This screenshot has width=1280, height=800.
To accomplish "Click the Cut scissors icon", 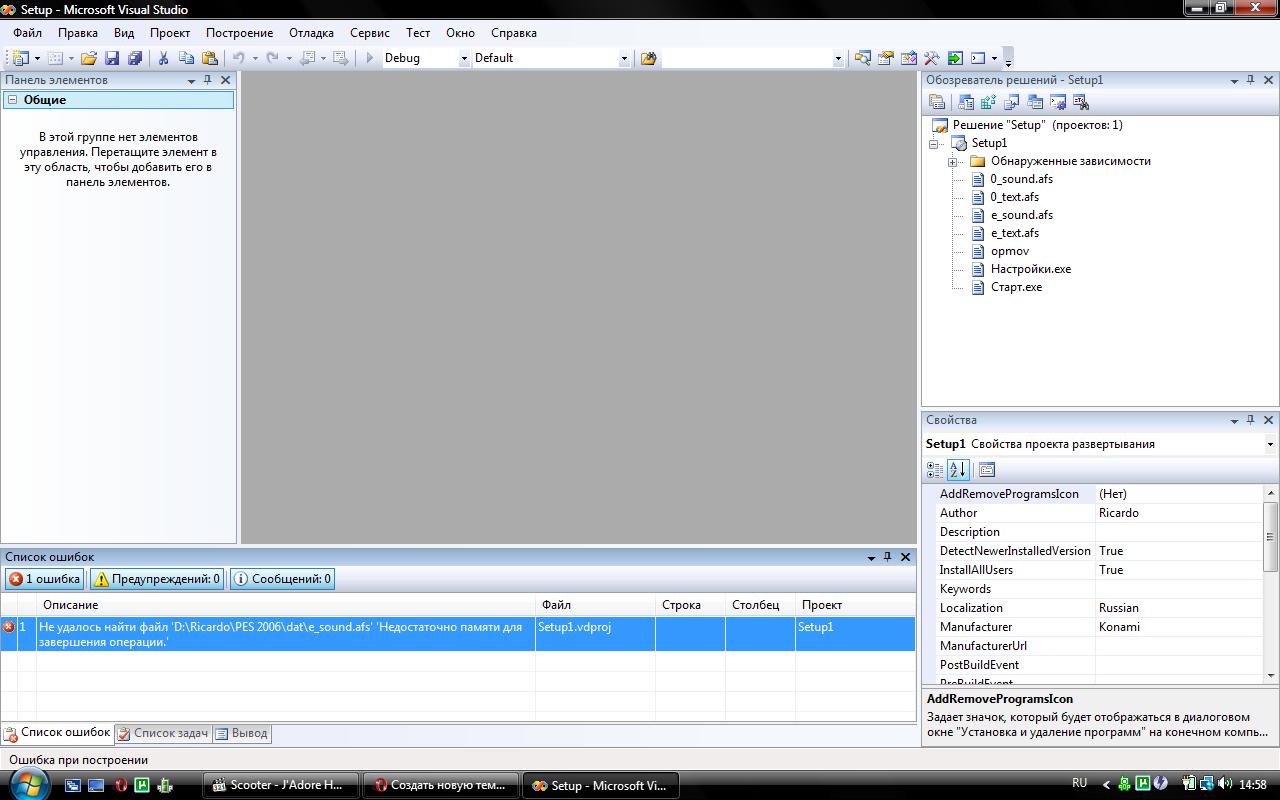I will pos(163,58).
